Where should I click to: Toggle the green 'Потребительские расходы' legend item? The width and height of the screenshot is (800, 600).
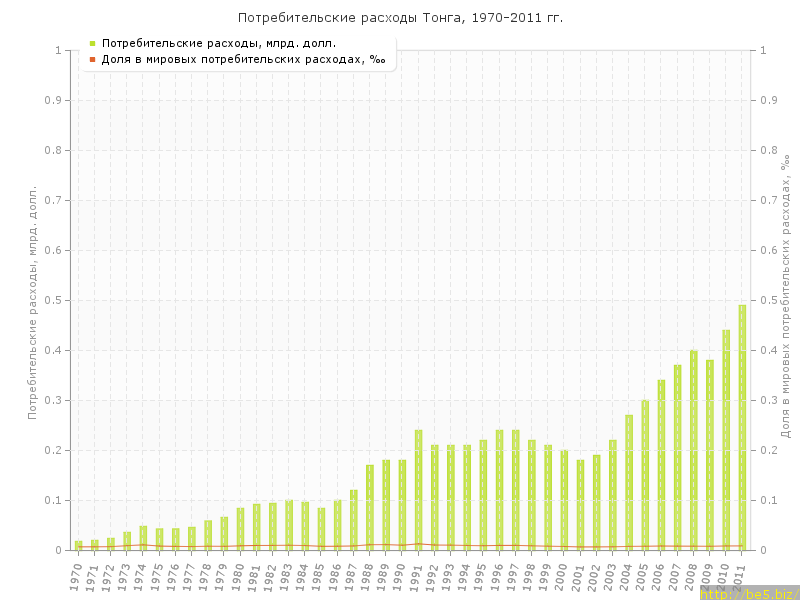click(x=218, y=43)
